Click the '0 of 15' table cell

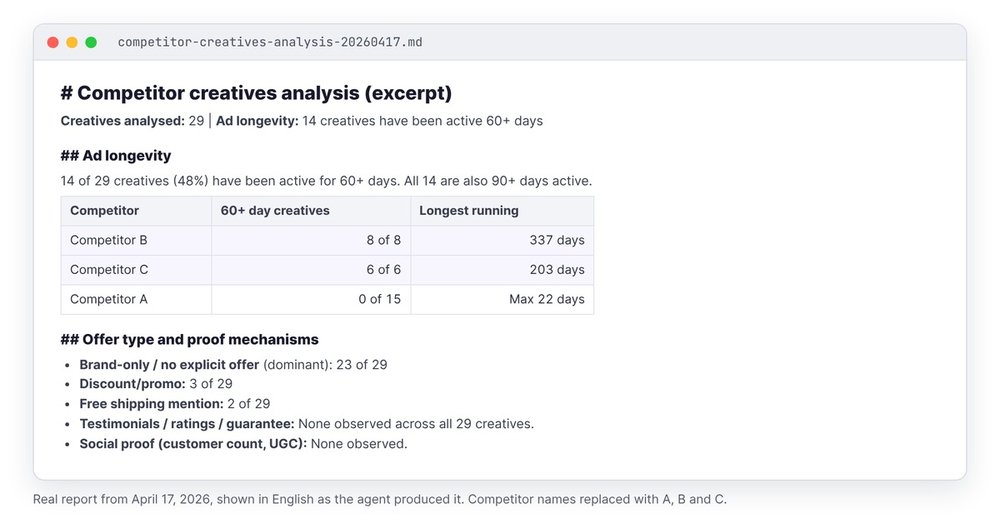coord(311,299)
